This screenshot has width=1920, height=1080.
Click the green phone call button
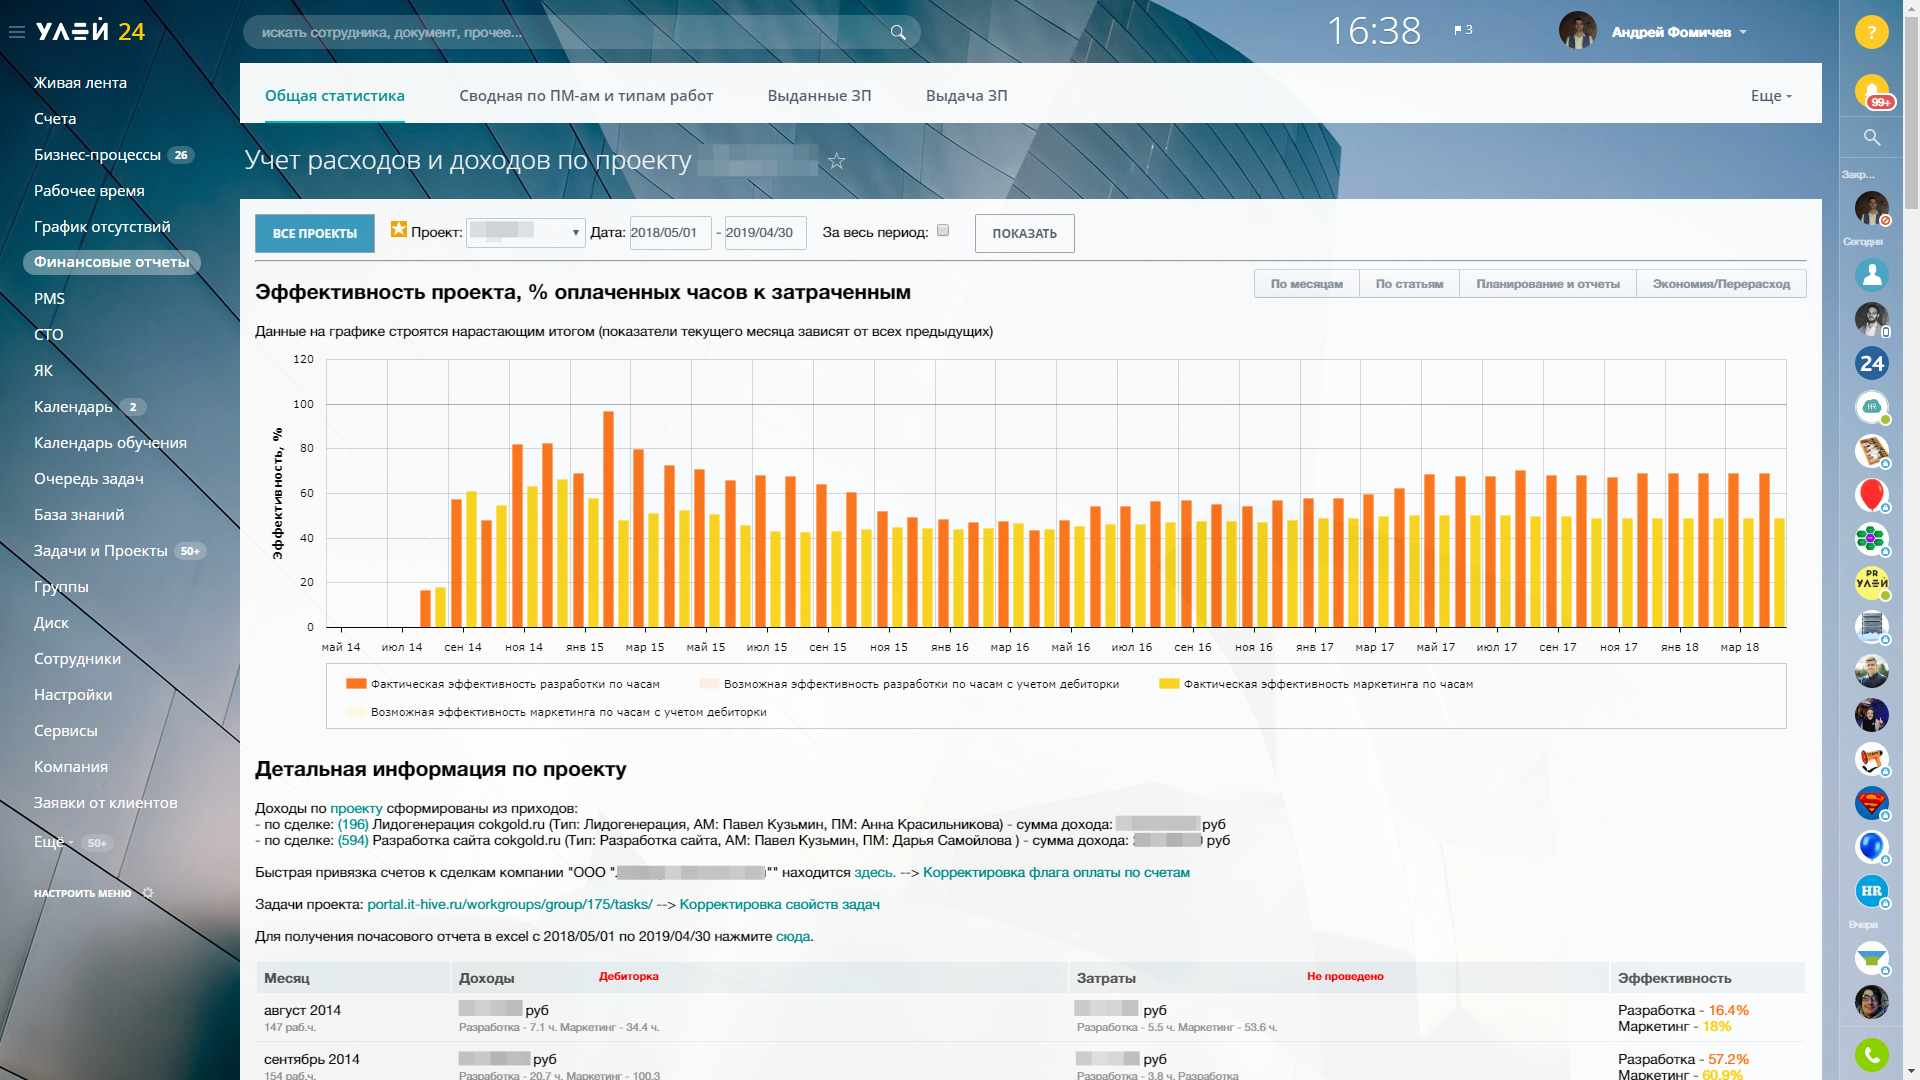point(1872,1054)
